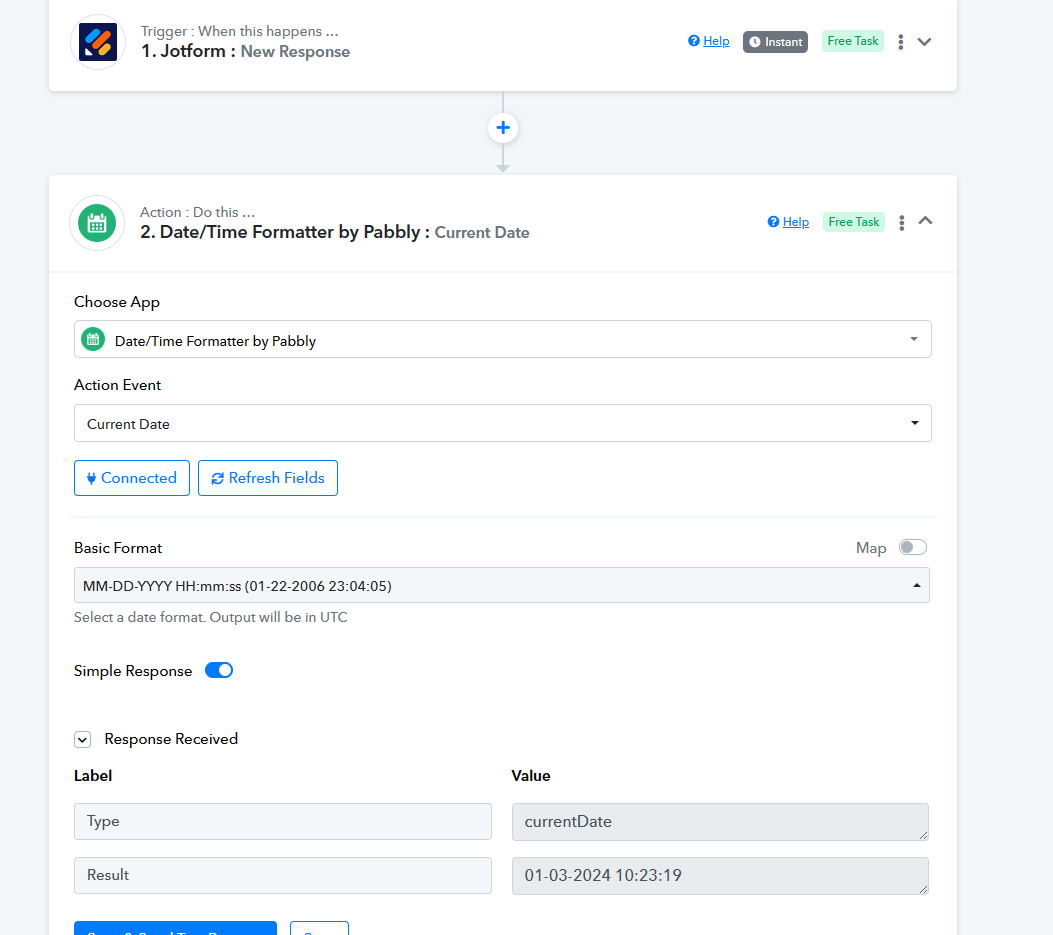Open the Basic Format dropdown

[502, 585]
